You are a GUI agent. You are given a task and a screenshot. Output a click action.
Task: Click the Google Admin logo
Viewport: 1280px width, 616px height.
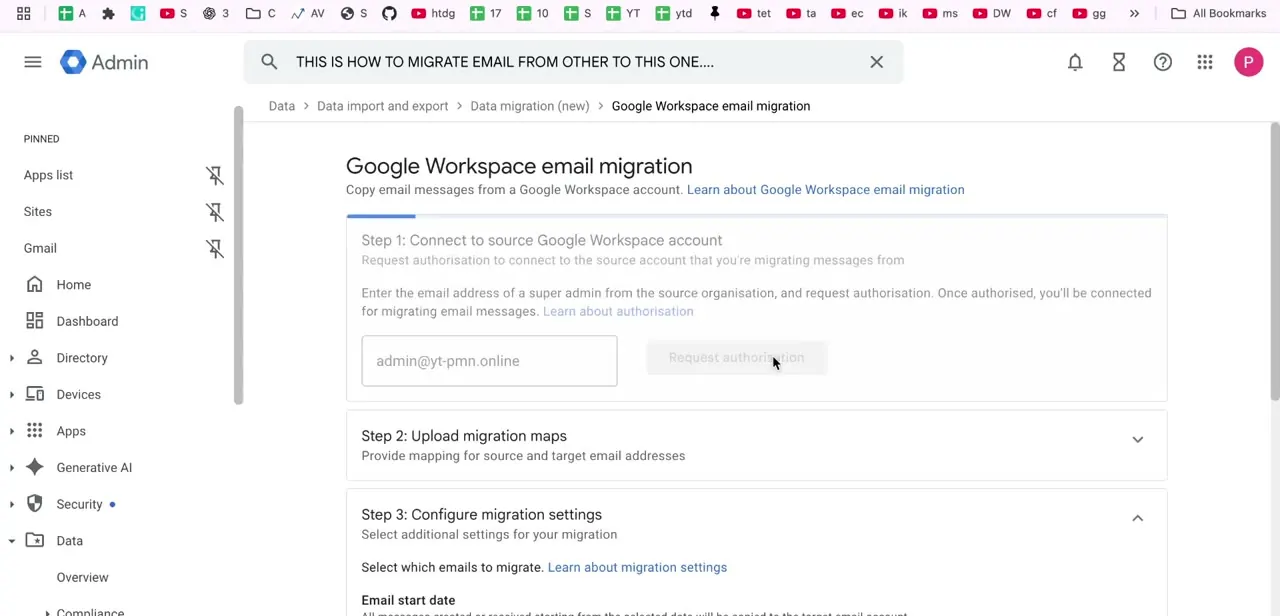104,62
